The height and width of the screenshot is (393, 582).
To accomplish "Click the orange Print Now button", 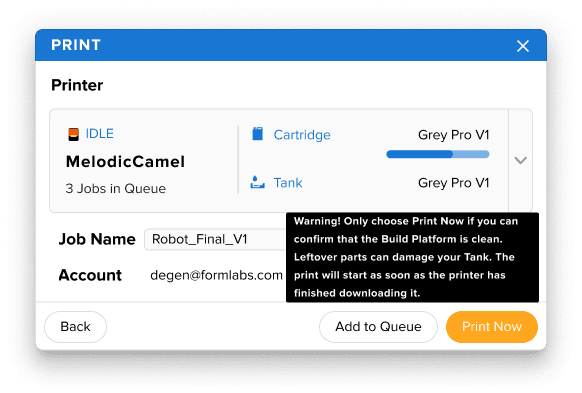I will 492,327.
